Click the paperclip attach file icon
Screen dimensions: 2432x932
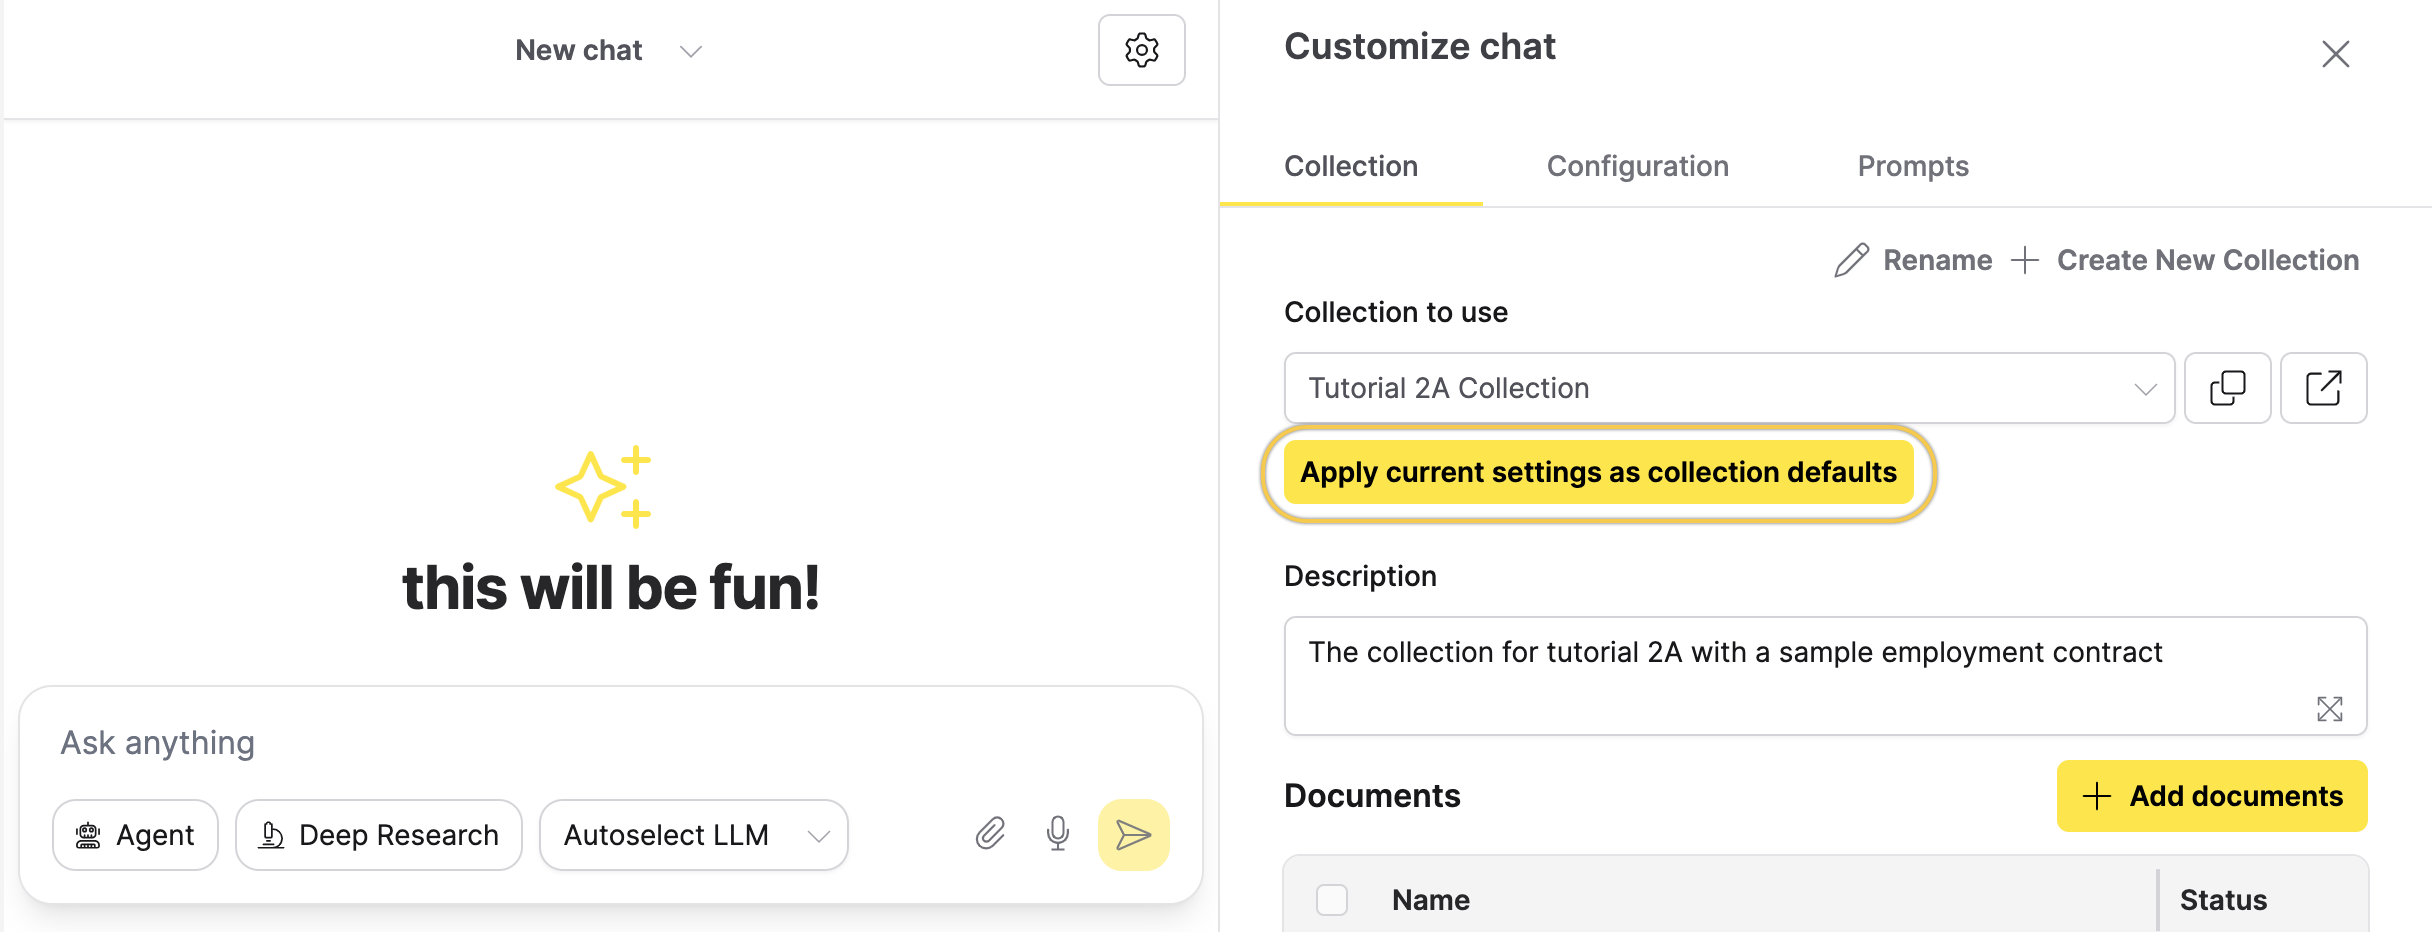coord(990,834)
